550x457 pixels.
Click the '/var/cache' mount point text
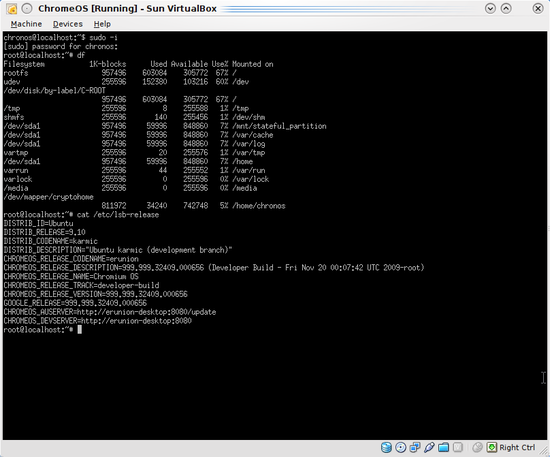point(253,135)
